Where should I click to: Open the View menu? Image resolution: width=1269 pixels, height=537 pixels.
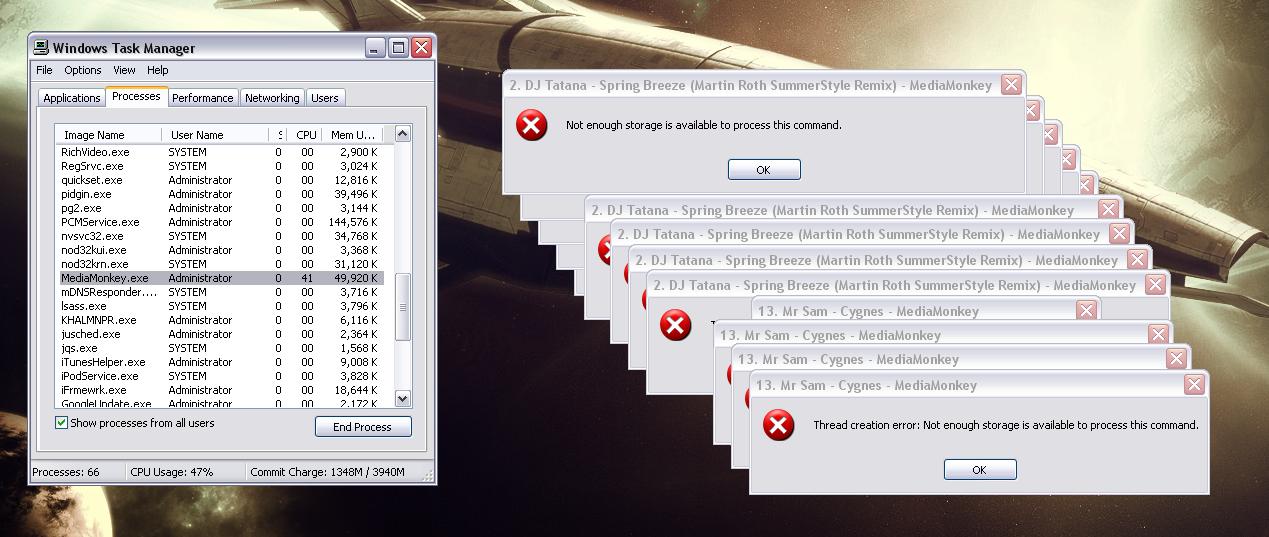pyautogui.click(x=124, y=70)
